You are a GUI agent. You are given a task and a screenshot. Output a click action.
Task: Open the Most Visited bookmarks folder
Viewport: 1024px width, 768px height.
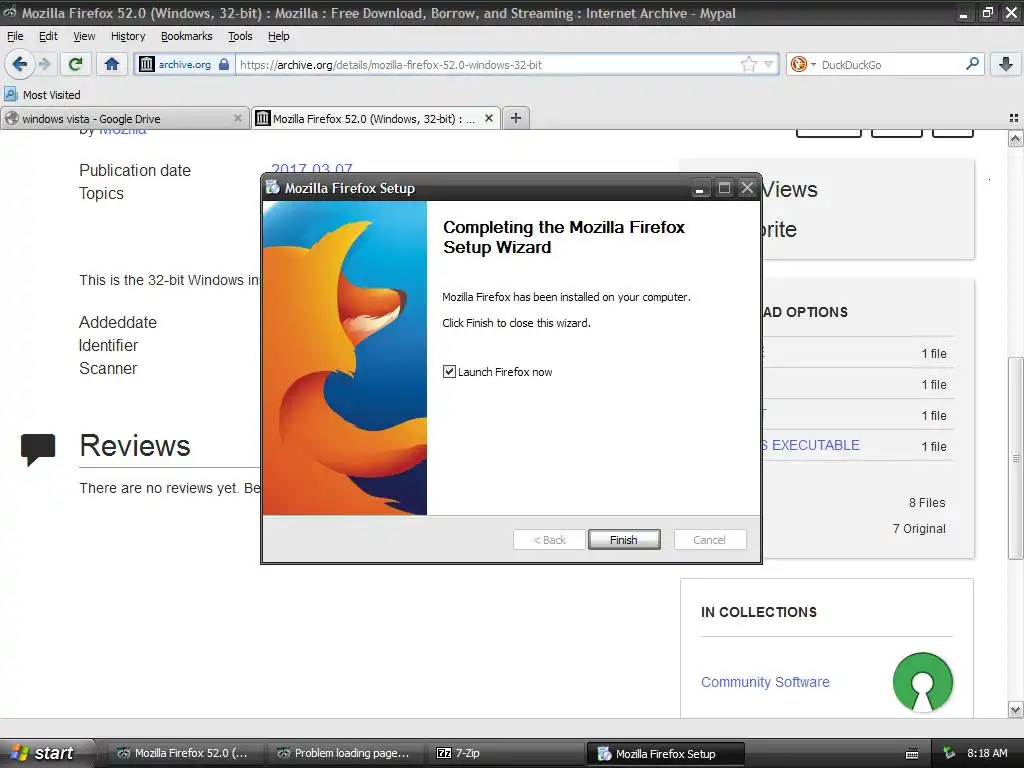[x=42, y=95]
